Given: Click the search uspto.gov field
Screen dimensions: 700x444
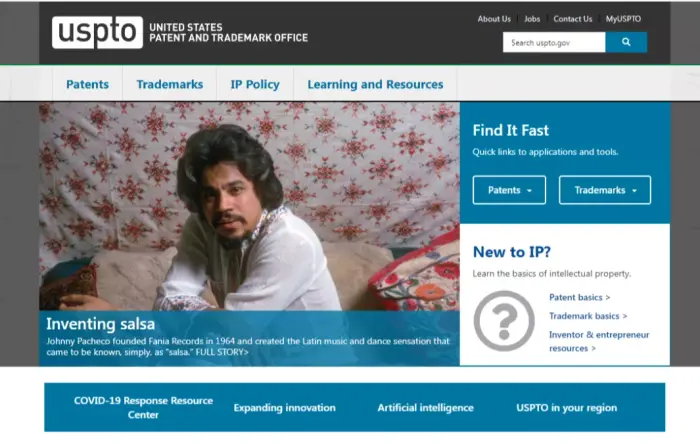Looking at the screenshot, I should [x=554, y=42].
